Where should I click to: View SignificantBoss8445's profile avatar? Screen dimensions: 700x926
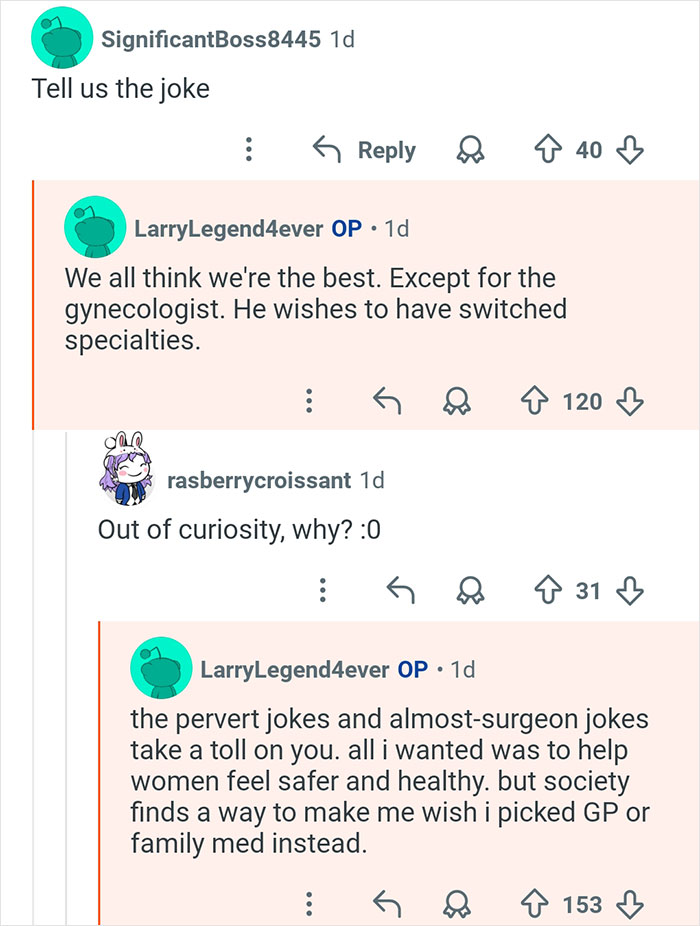(63, 37)
